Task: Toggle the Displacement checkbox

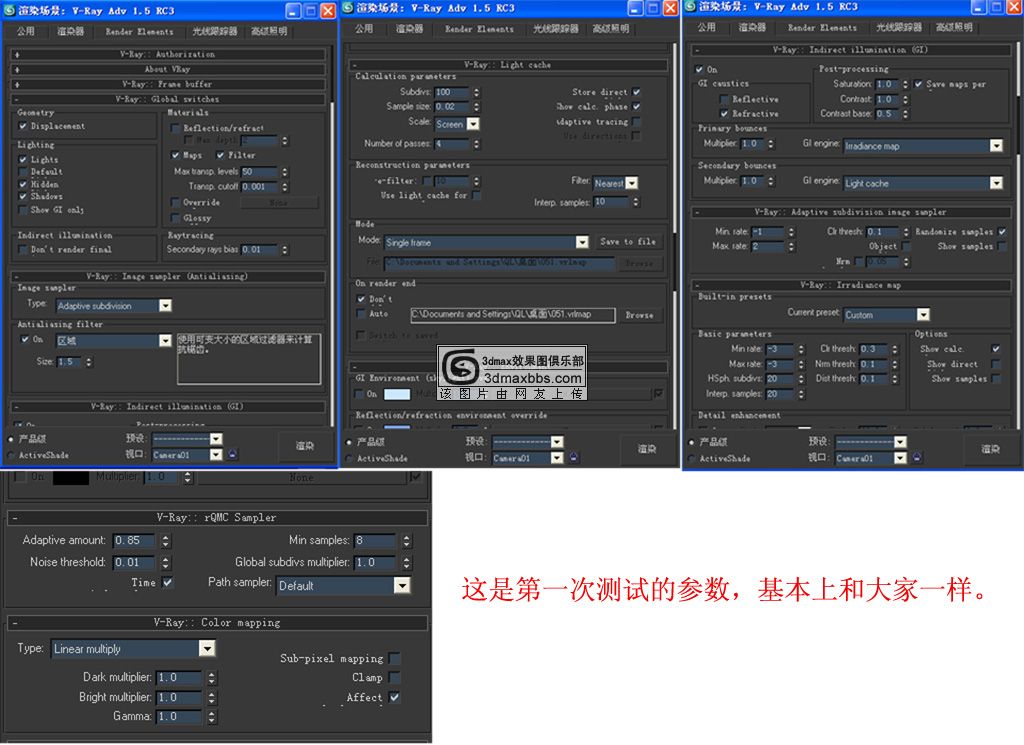Action: pyautogui.click(x=24, y=126)
